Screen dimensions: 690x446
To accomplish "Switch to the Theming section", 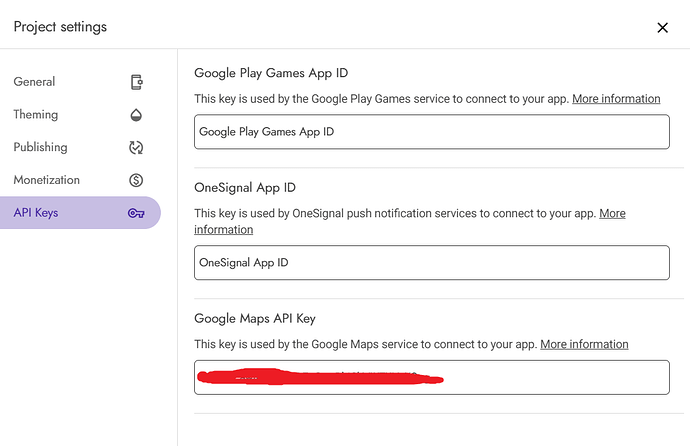I will (36, 115).
